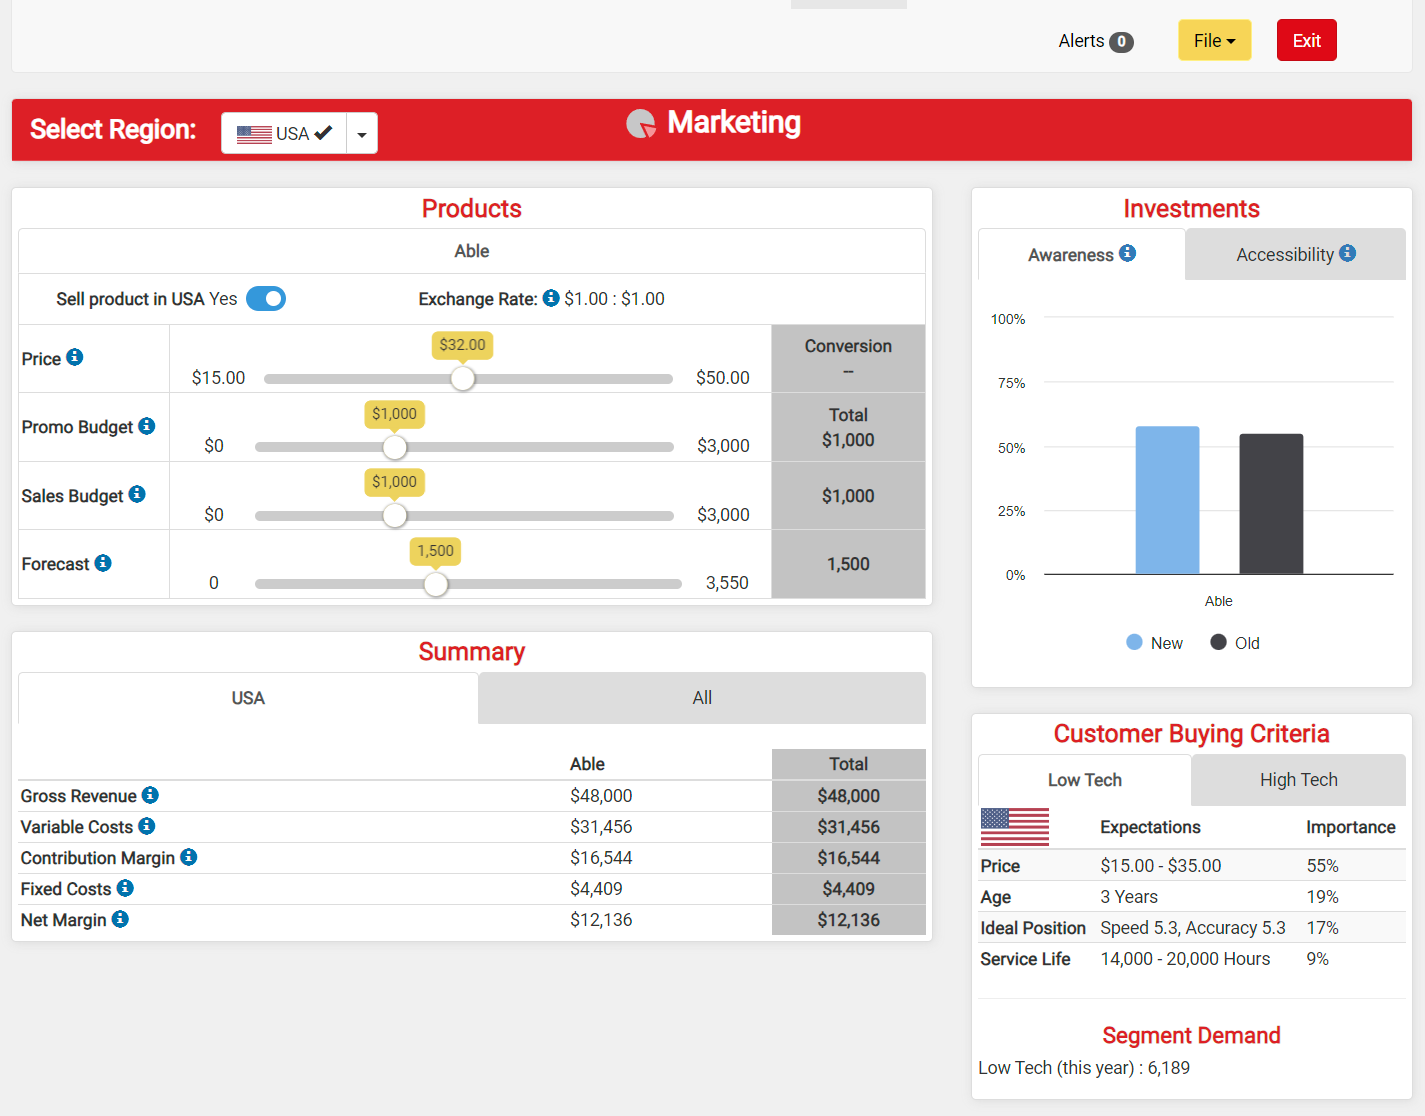Click the Variable Costs Able value $31,456
This screenshot has height=1116, width=1425.
601,827
